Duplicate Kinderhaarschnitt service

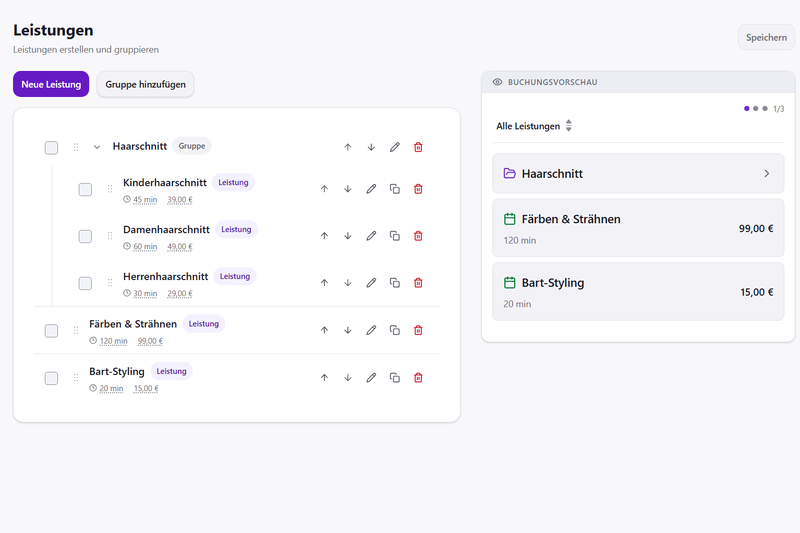(394, 189)
